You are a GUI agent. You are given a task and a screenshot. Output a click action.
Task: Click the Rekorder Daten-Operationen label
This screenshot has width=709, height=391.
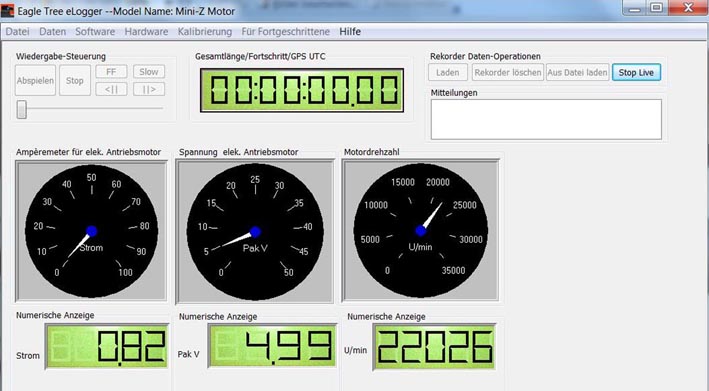click(x=485, y=57)
